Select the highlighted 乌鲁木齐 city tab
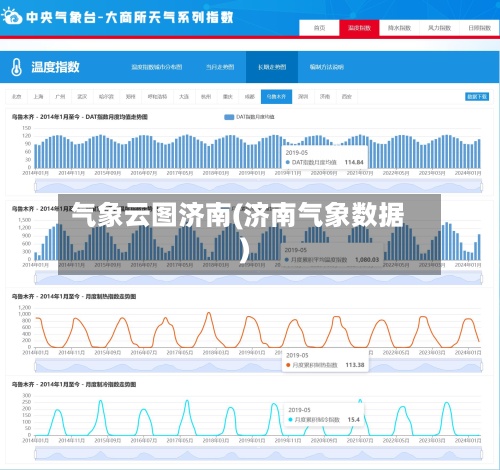This screenshot has height=470, width=500. click(x=276, y=97)
